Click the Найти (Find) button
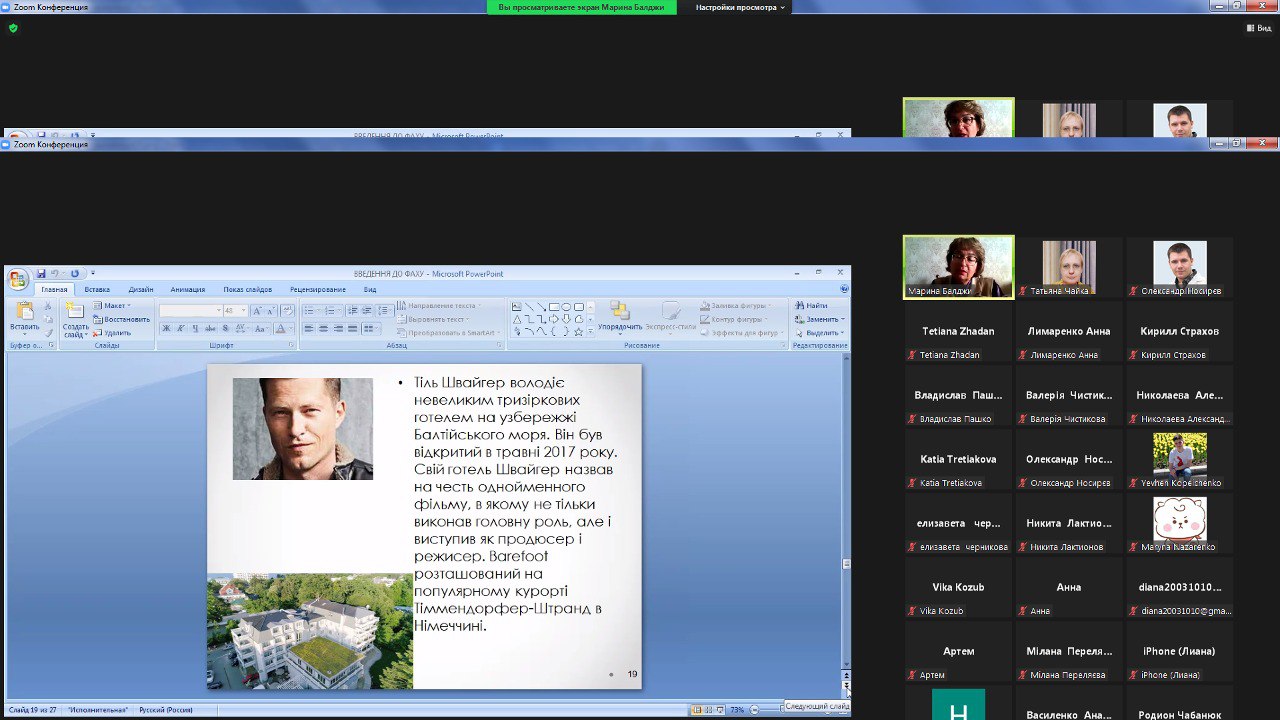Viewport: 1280px width, 720px height. [x=811, y=306]
